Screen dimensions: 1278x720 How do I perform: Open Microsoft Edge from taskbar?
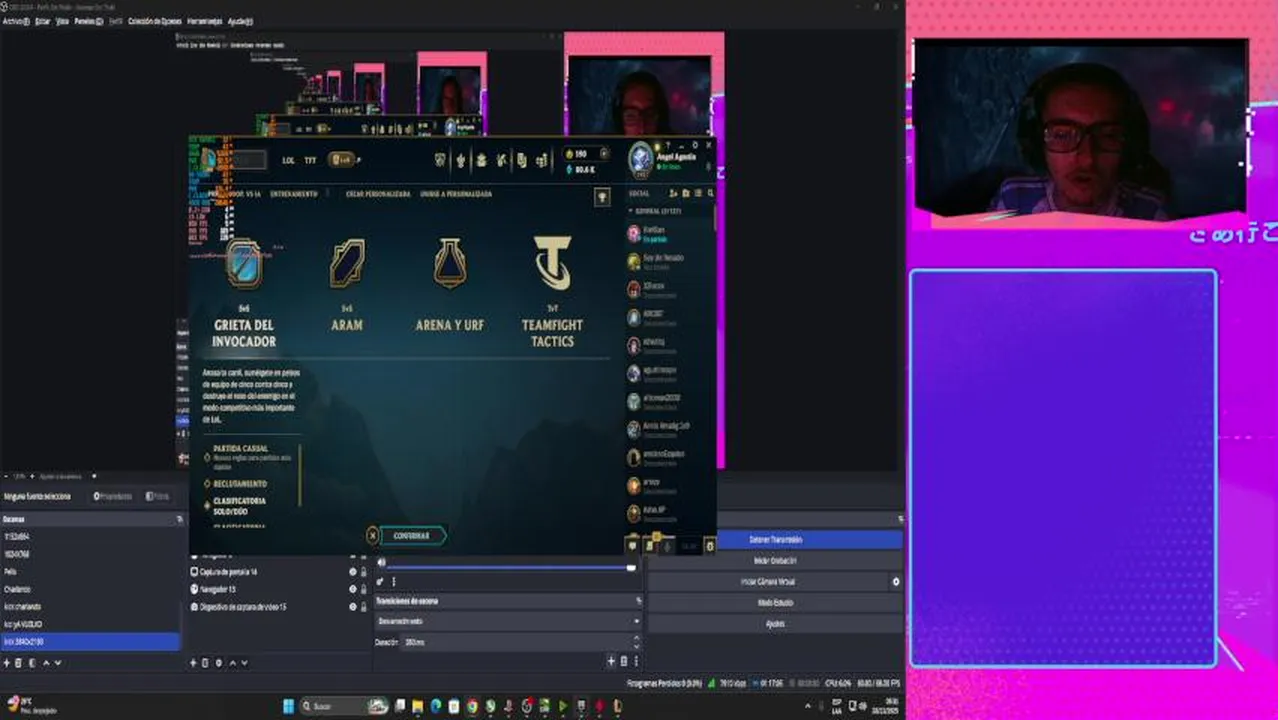[436, 706]
